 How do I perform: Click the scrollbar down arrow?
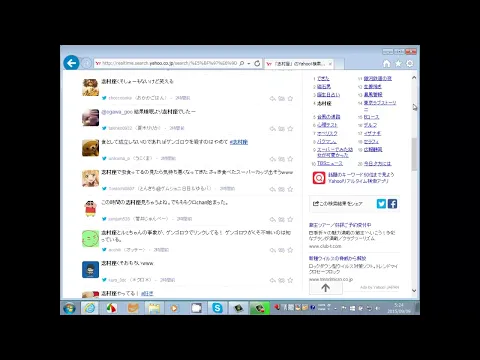click(x=414, y=290)
